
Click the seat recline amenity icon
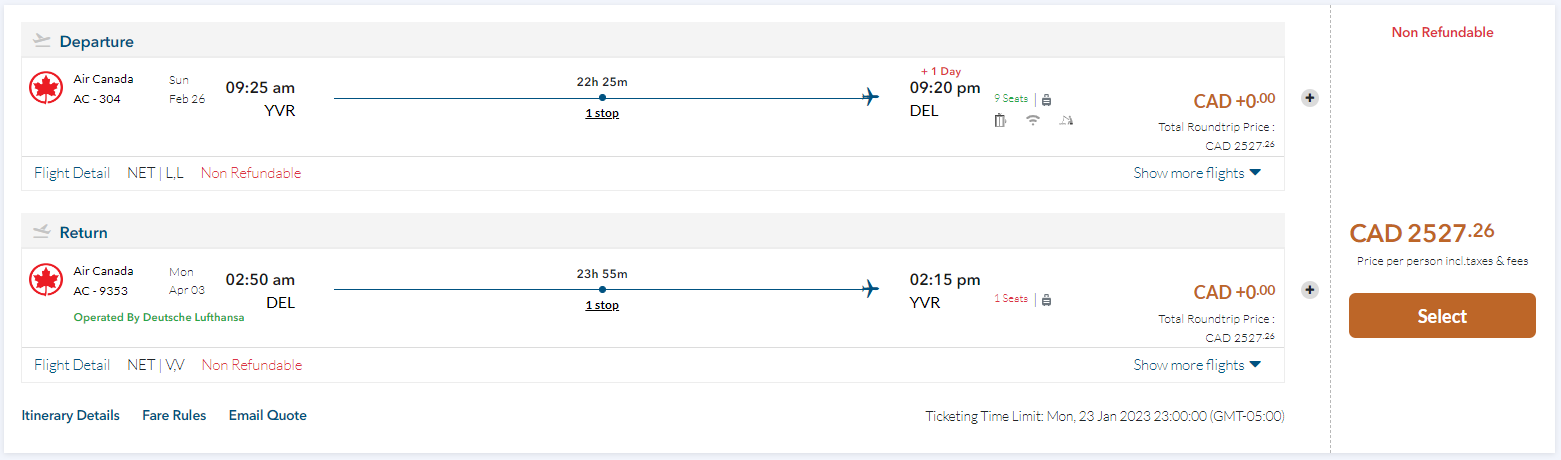1066,121
